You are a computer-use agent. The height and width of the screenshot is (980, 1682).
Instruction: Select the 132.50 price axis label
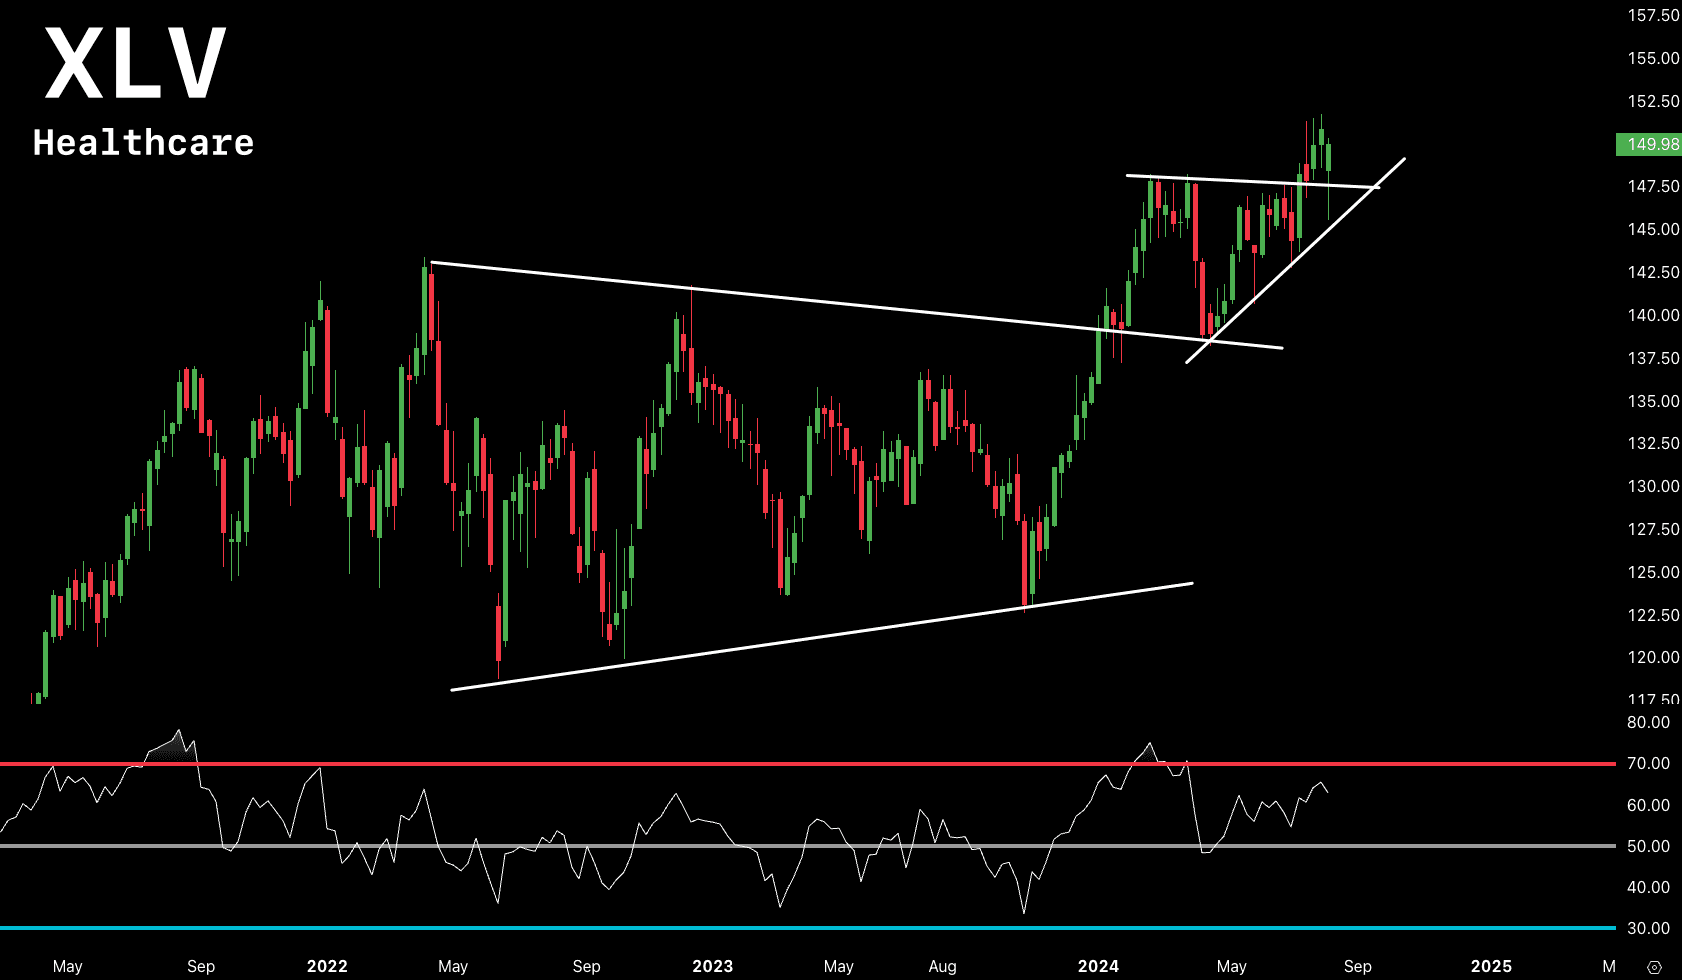(x=1653, y=443)
